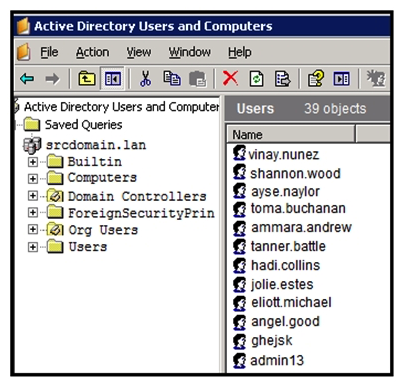
Task: Click the toma.buchanan user icon
Action: click(239, 209)
